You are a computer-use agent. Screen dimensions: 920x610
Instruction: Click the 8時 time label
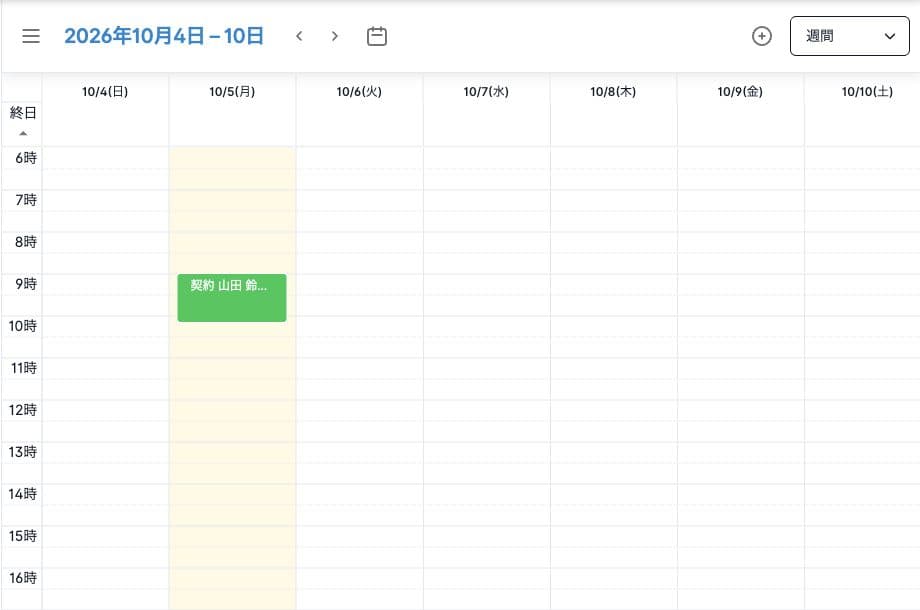pos(26,242)
